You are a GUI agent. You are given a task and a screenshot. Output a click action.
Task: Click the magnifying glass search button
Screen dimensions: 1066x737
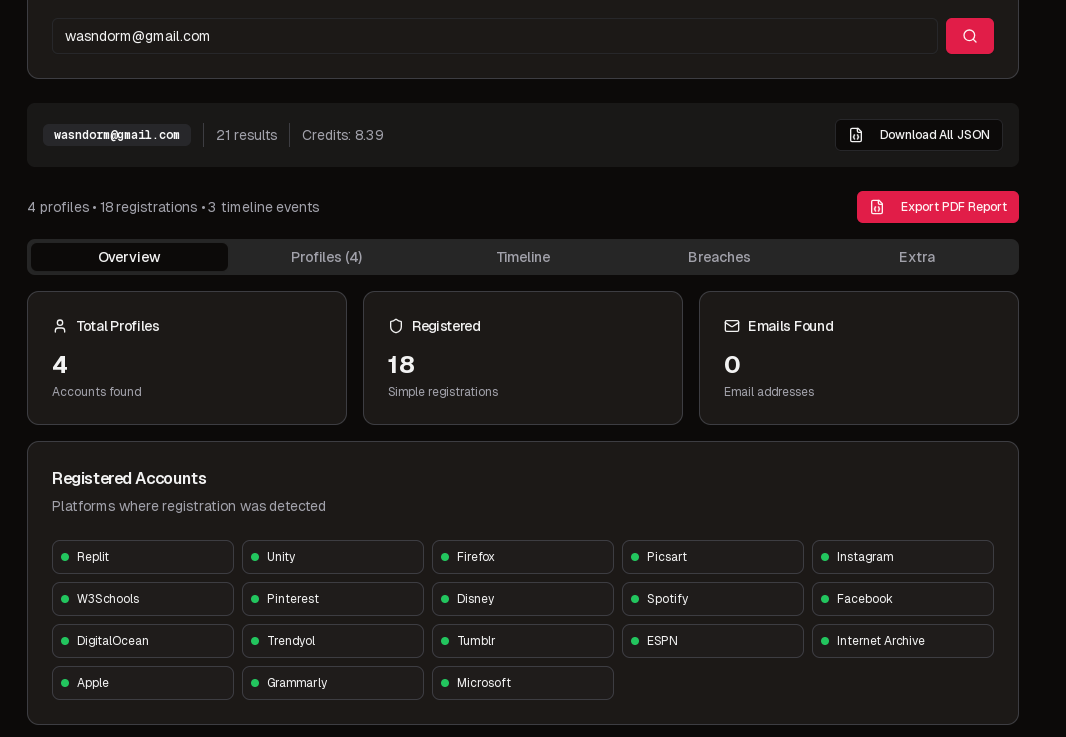click(969, 36)
